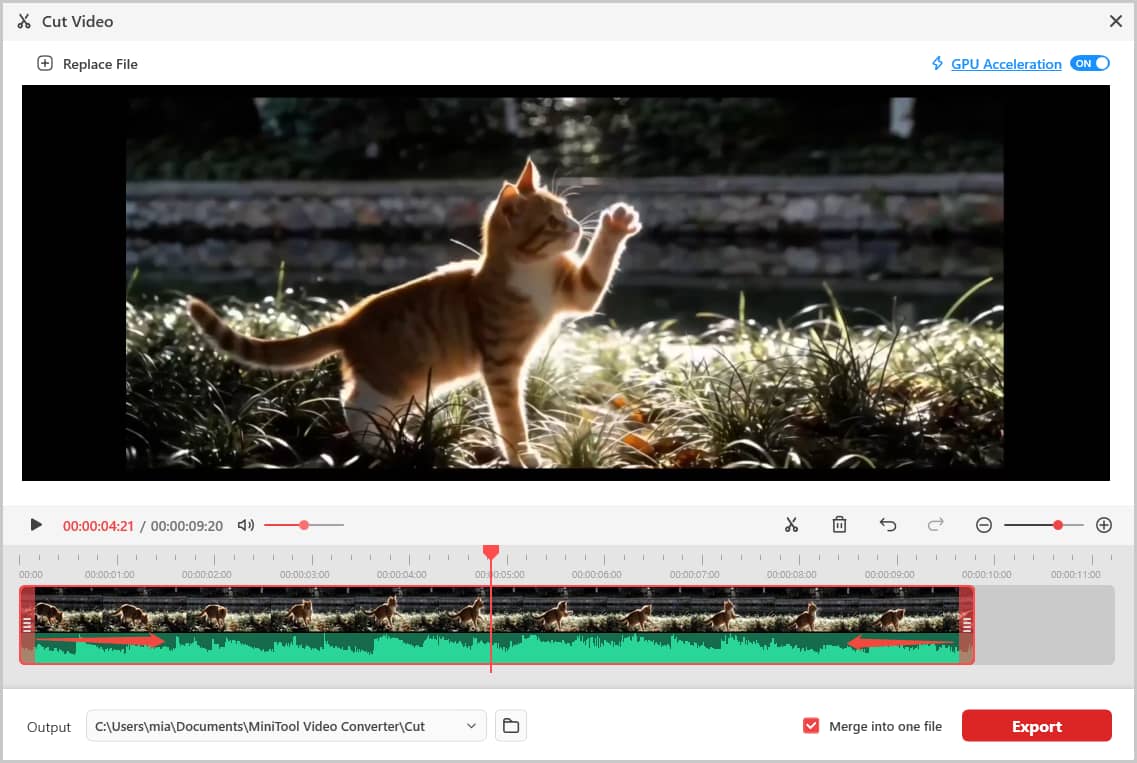Viewport: 1137px width, 763px height.
Task: Click the 00:00:10:00 ruler mark
Action: coord(986,574)
